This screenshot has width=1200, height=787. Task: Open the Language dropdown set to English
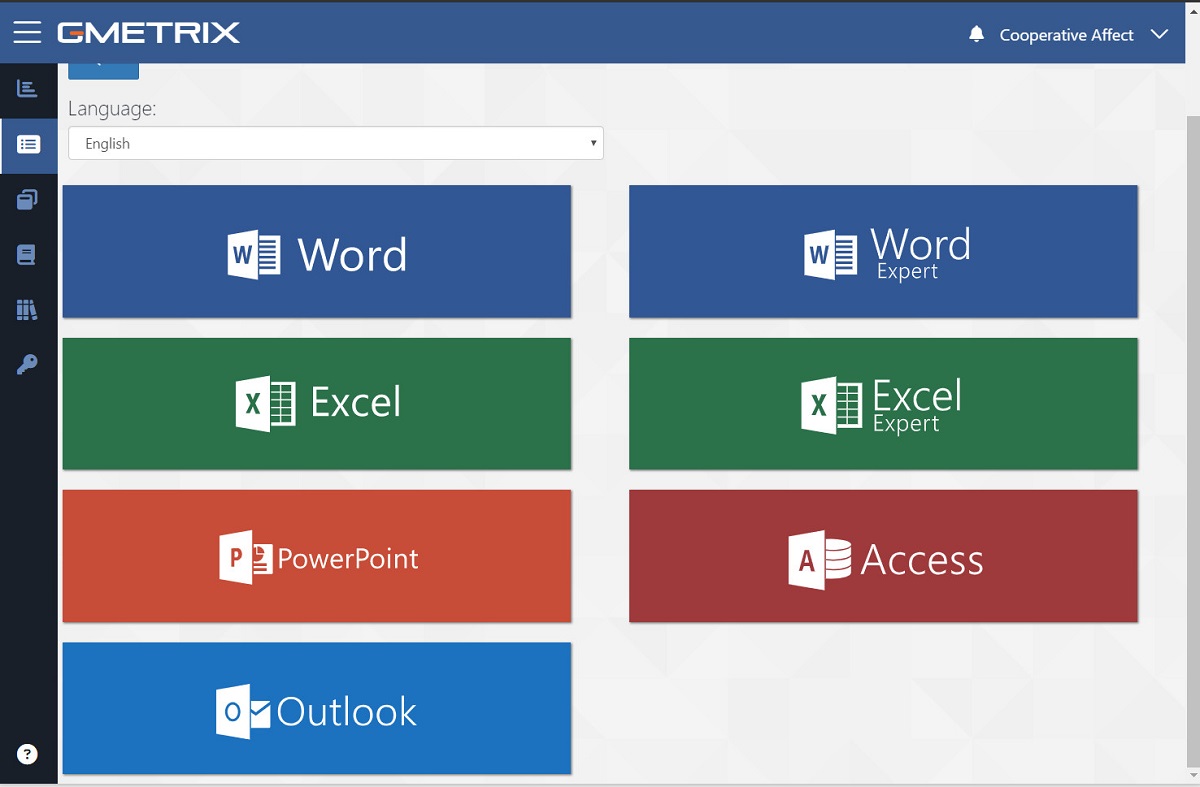pos(336,143)
